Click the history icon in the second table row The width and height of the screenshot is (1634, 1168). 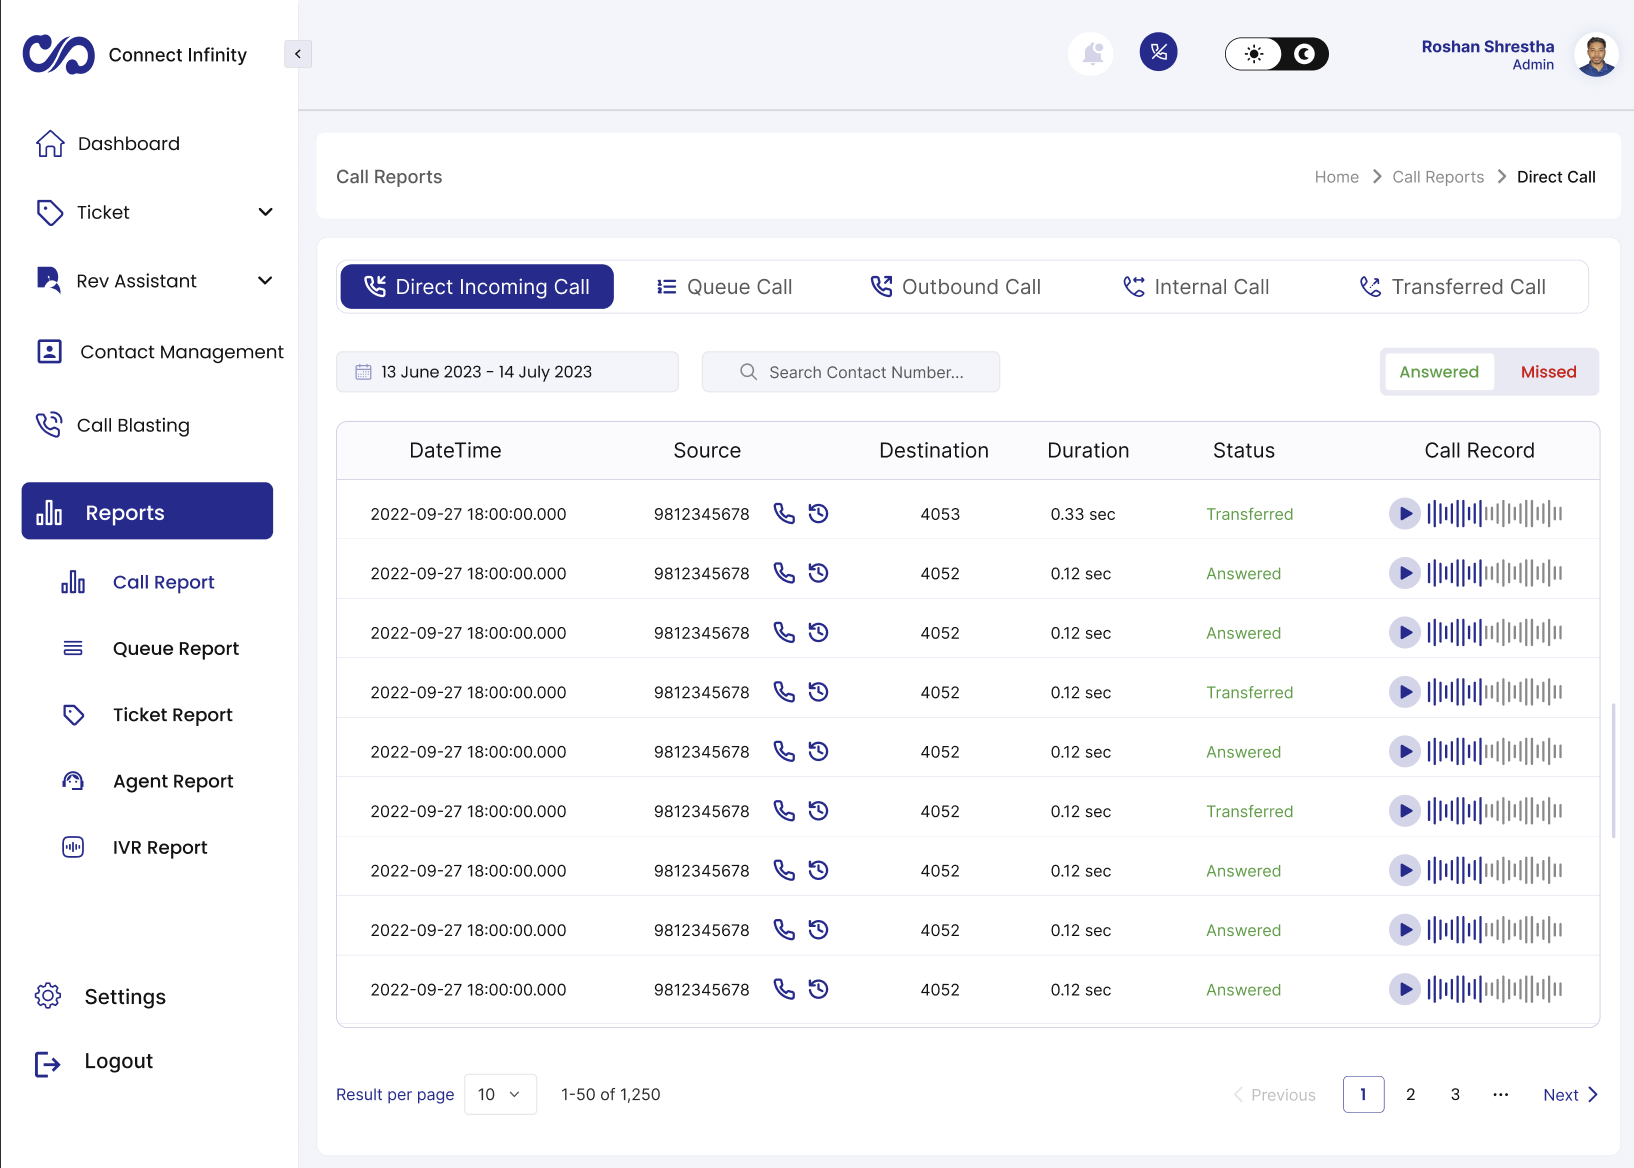click(818, 573)
